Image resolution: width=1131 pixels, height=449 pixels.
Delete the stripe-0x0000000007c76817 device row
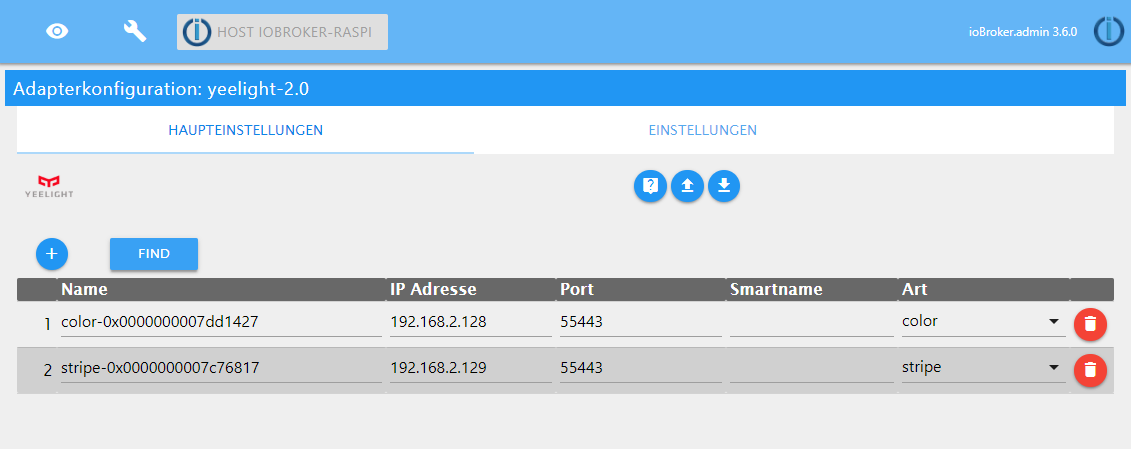coord(1090,369)
